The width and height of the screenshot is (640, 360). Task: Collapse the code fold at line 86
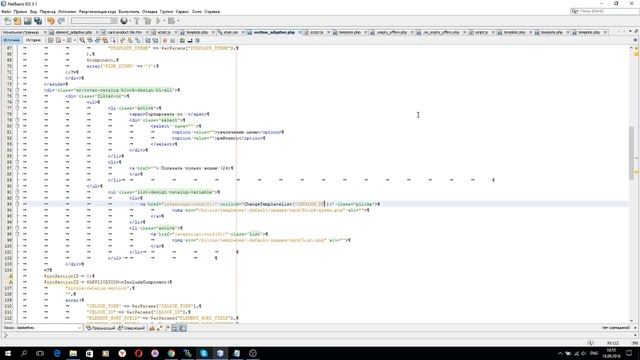17,162
